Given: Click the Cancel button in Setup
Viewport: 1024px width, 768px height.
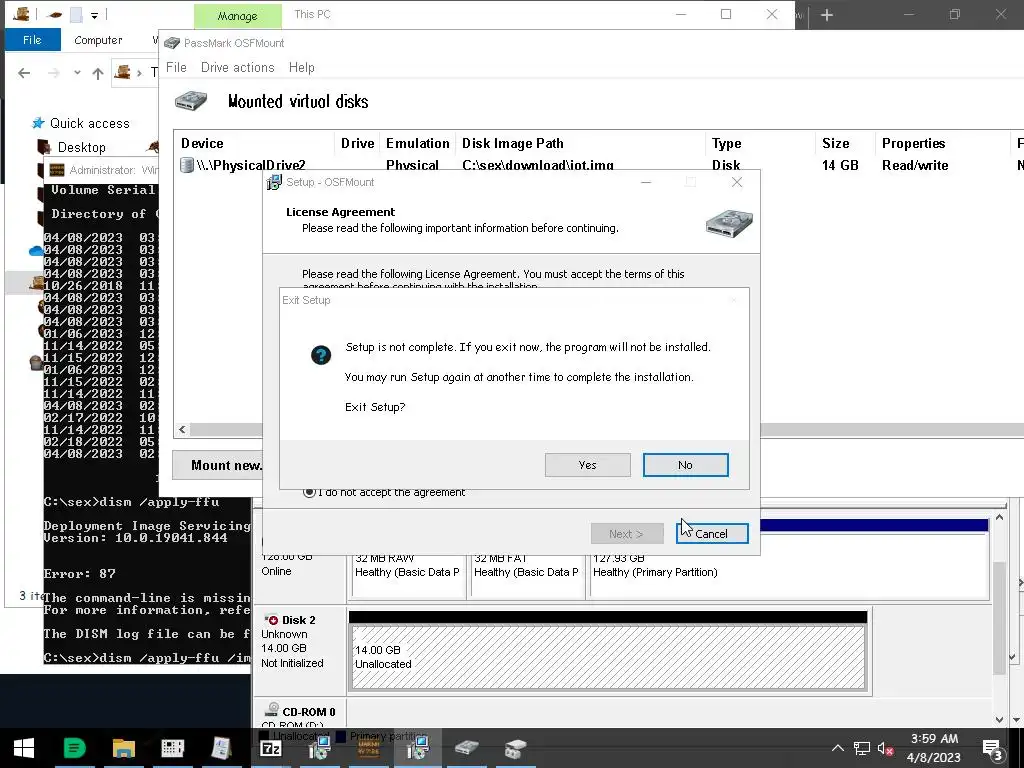Looking at the screenshot, I should [x=712, y=534].
